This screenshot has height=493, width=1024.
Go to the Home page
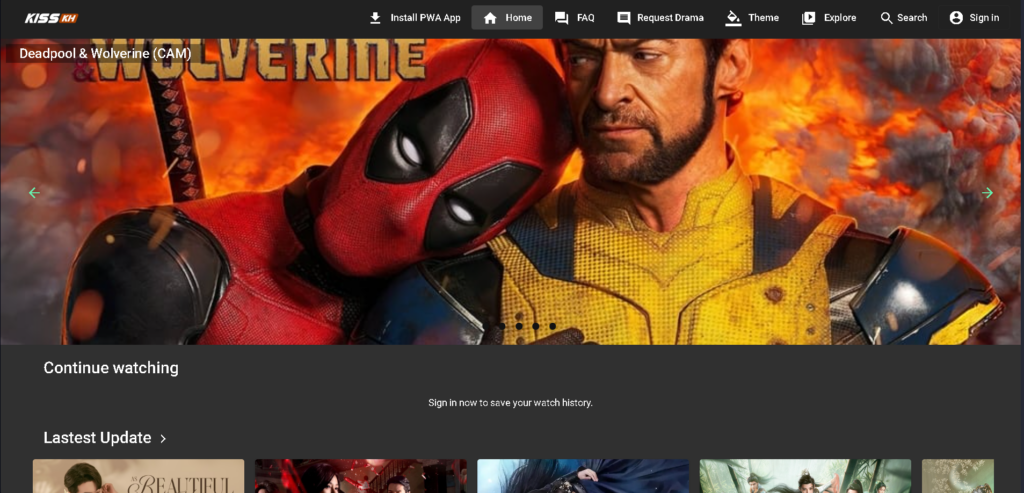[x=507, y=18]
